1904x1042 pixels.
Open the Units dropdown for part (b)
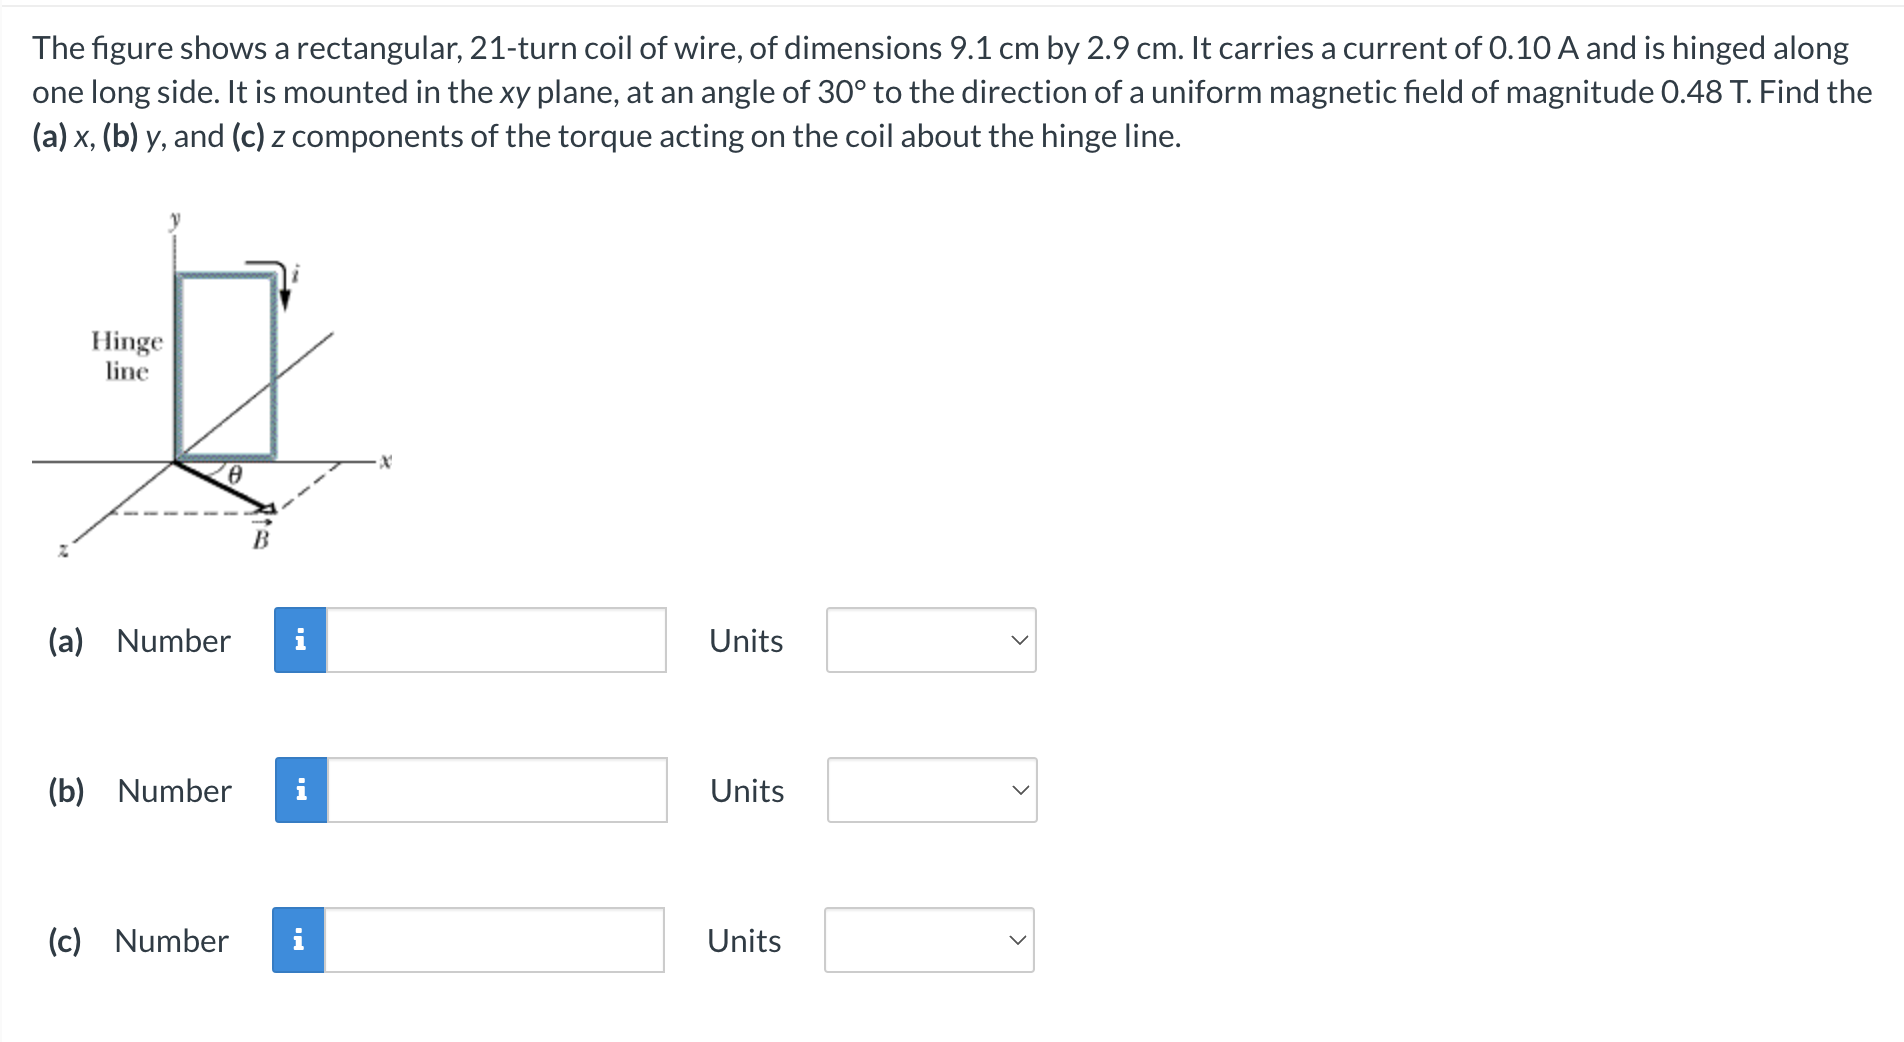932,790
